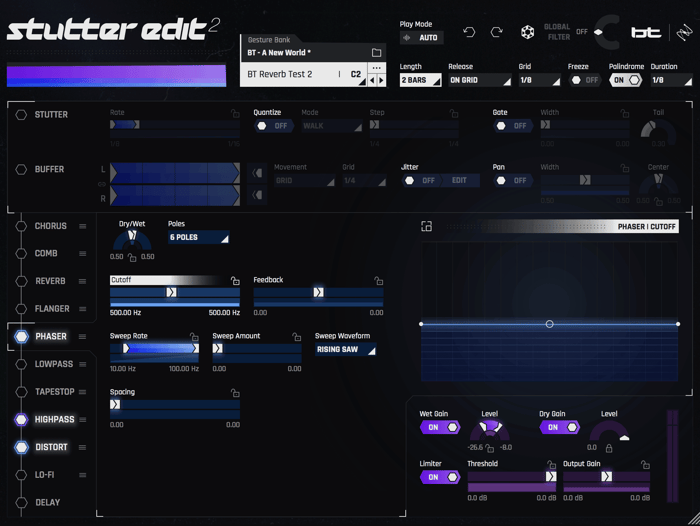Viewport: 700px width, 526px height.
Task: Toggle the Dry Gain Level lock
Action: click(x=608, y=448)
